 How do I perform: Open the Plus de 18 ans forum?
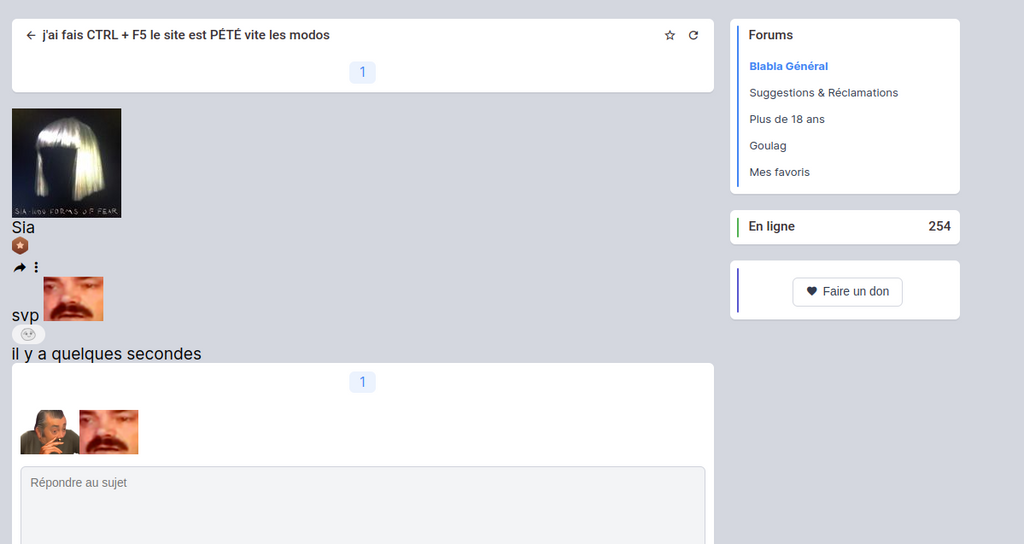click(x=787, y=119)
